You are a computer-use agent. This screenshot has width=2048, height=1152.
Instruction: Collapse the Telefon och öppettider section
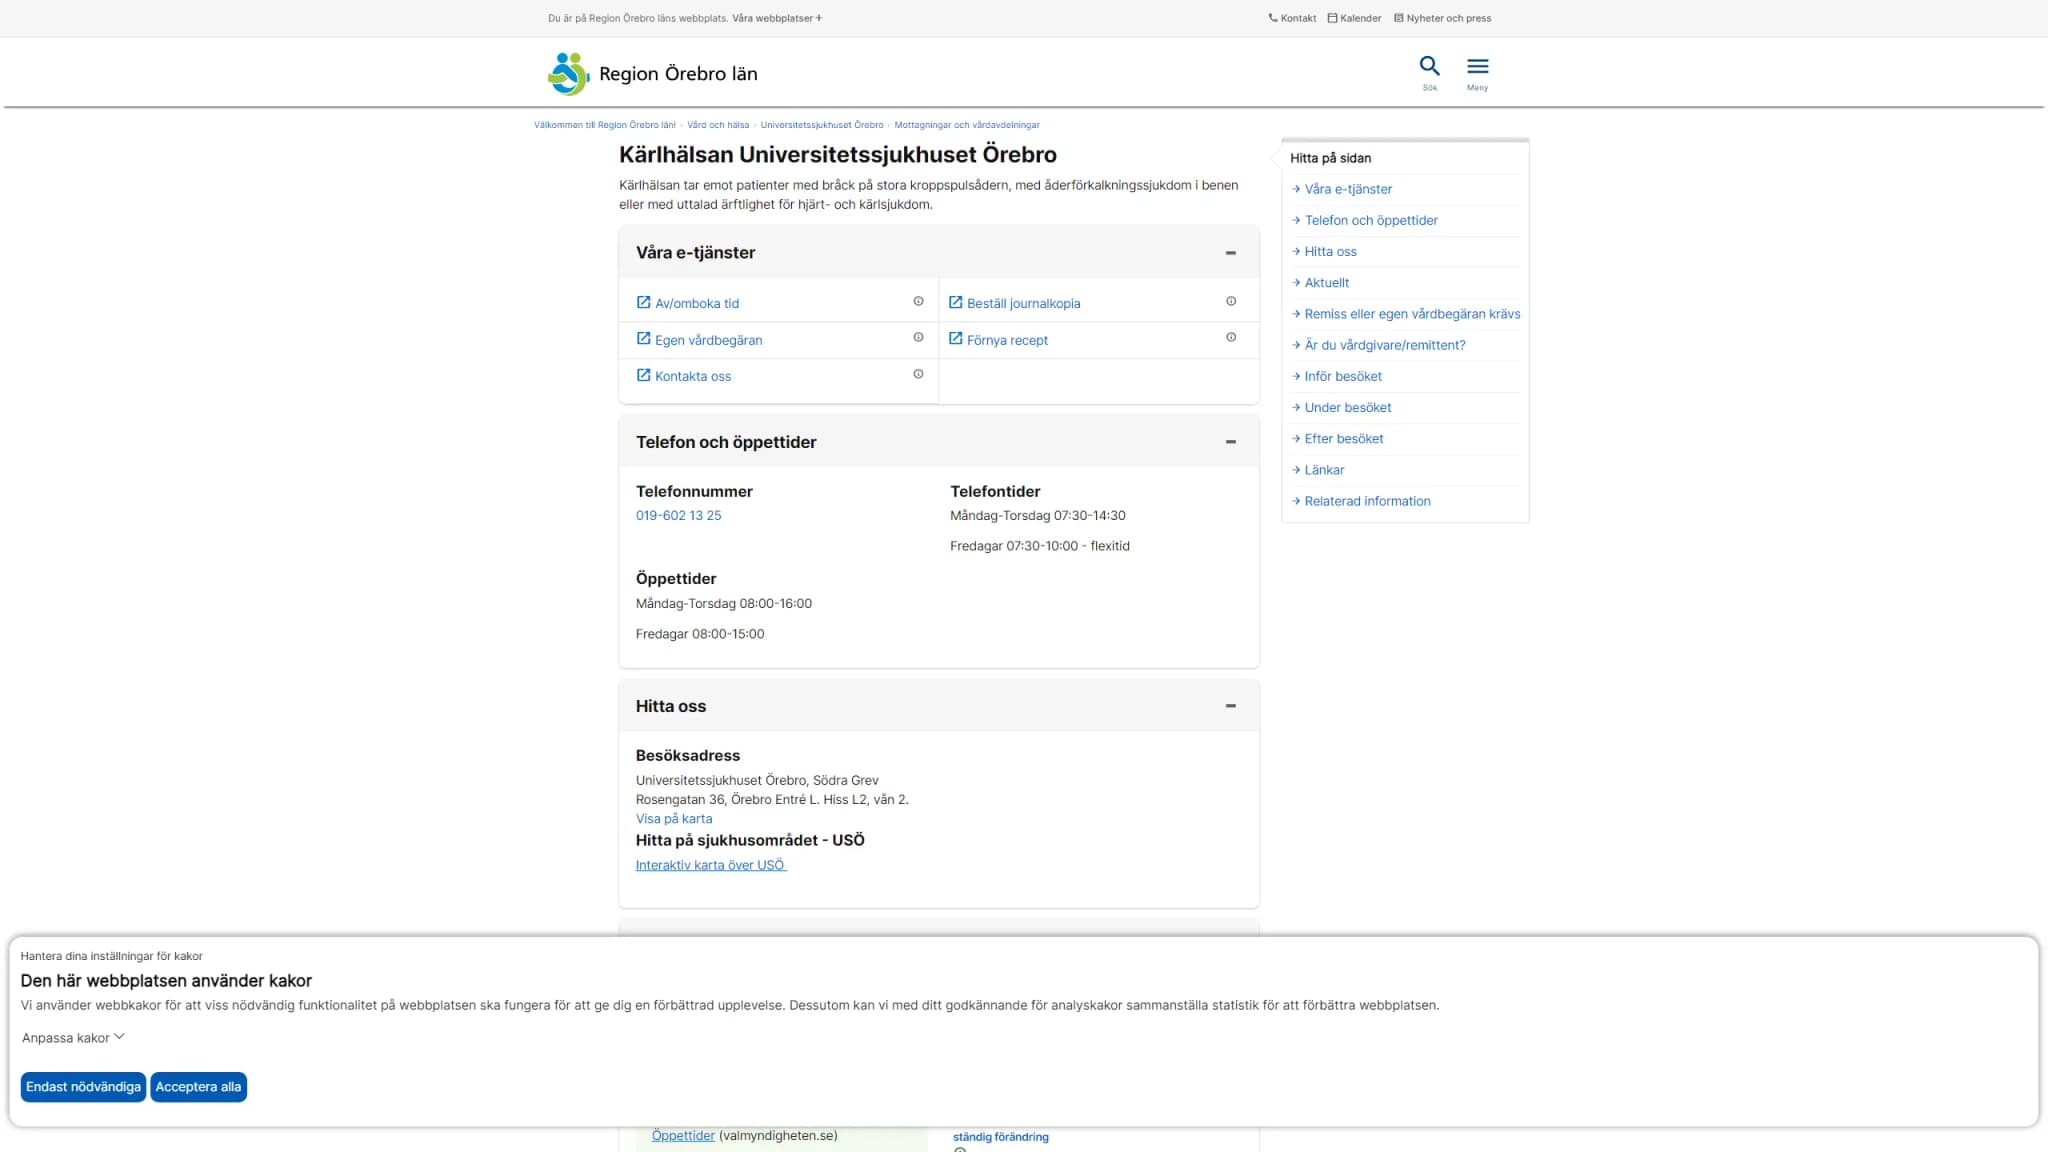[1231, 442]
